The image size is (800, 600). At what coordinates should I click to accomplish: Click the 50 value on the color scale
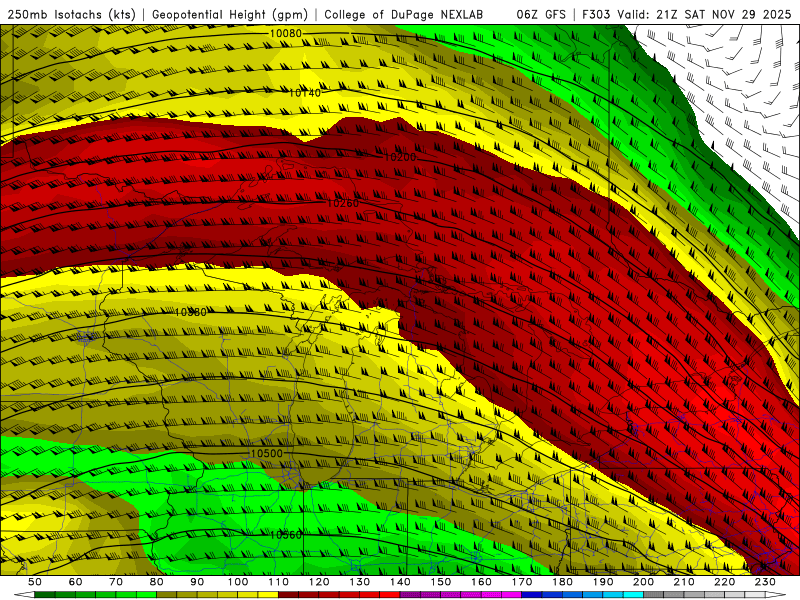point(35,582)
